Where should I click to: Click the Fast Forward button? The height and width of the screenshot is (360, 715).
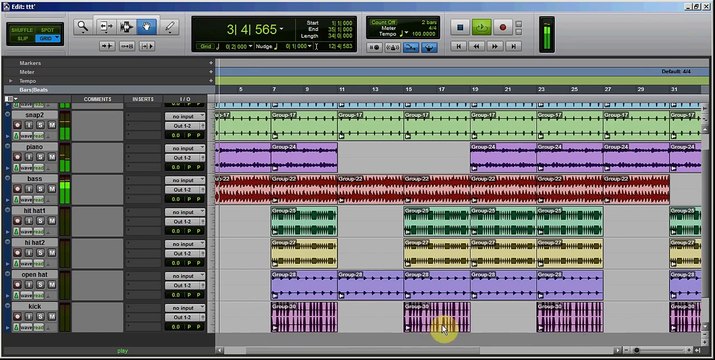click(495, 46)
